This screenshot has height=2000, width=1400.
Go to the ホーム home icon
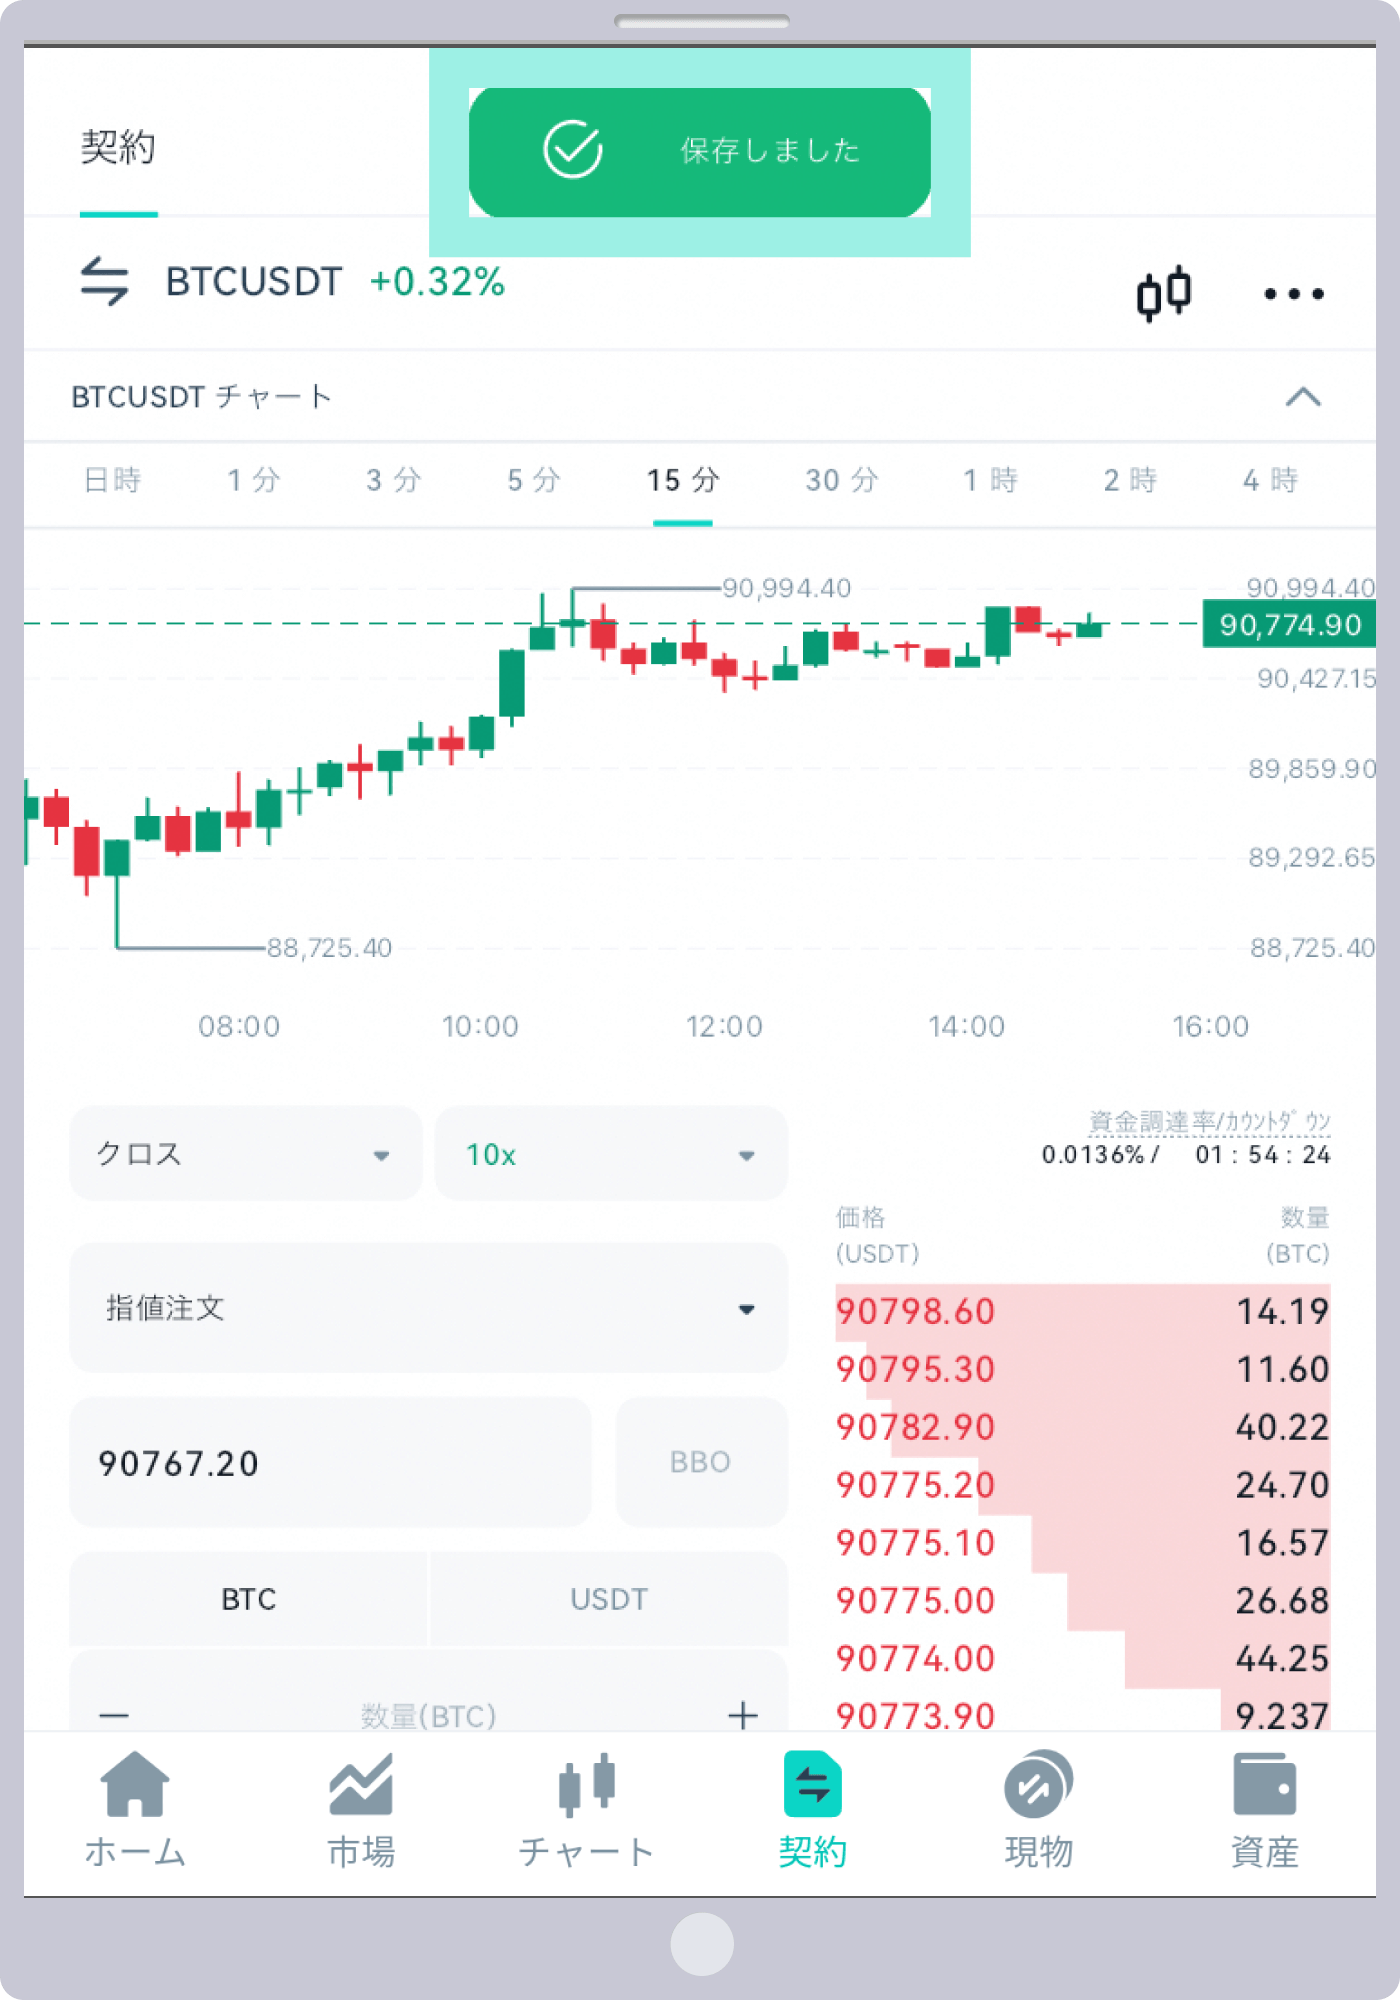pos(135,1783)
